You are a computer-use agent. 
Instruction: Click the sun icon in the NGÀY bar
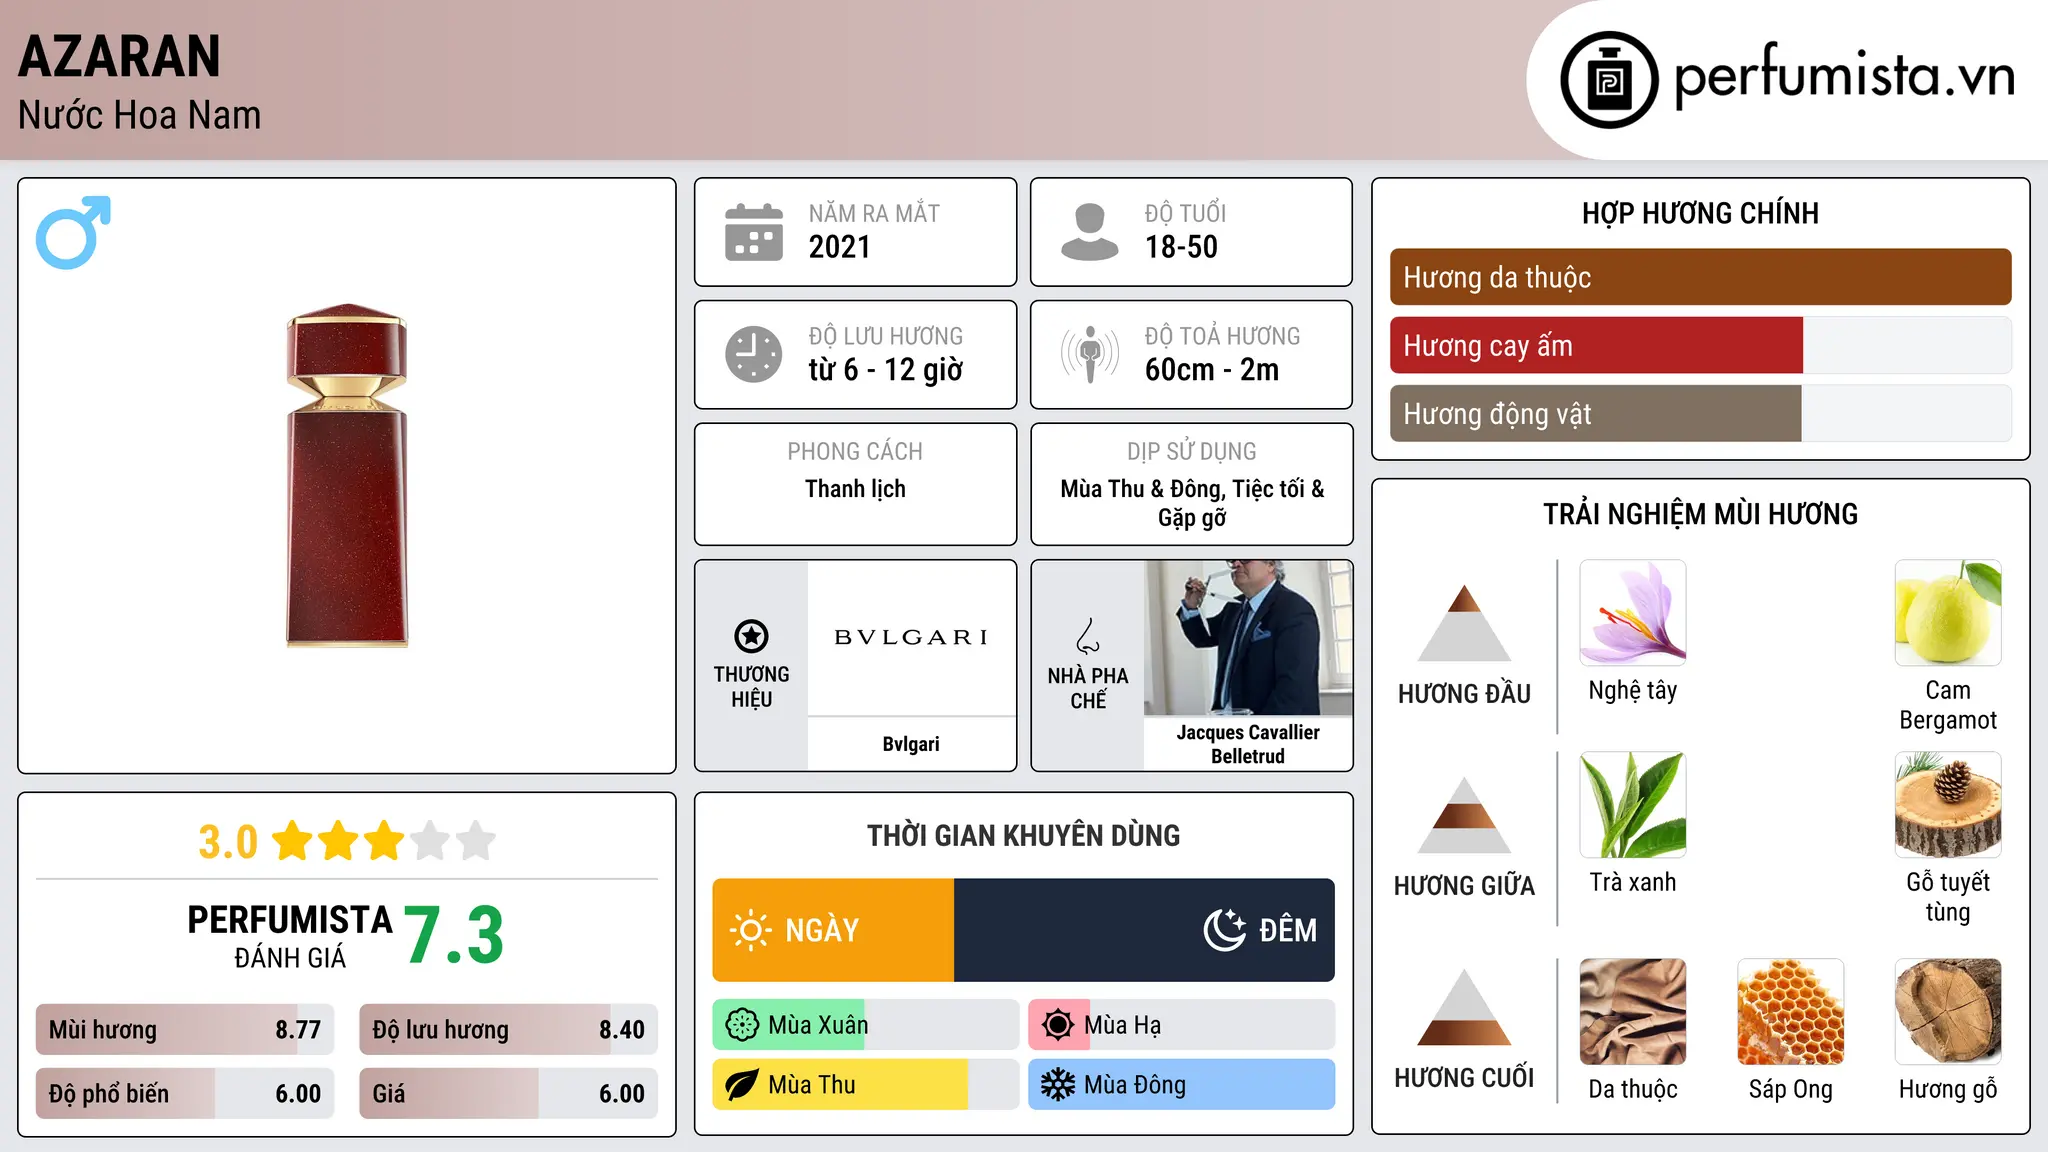pos(750,930)
